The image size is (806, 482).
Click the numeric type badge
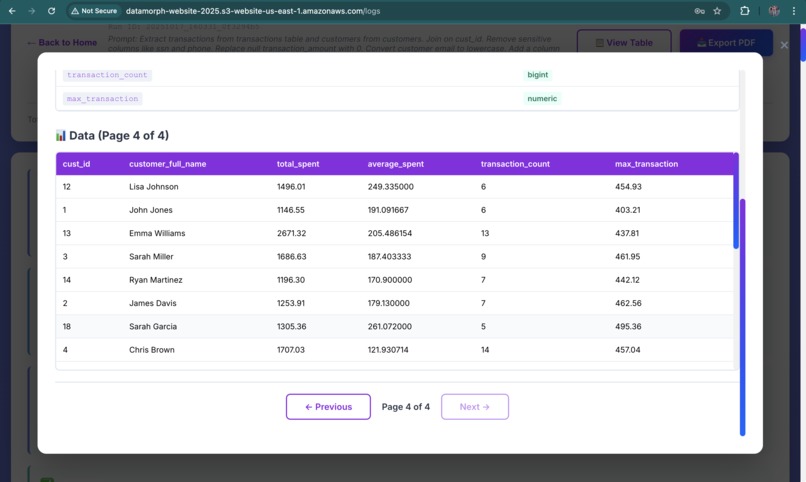(x=542, y=99)
